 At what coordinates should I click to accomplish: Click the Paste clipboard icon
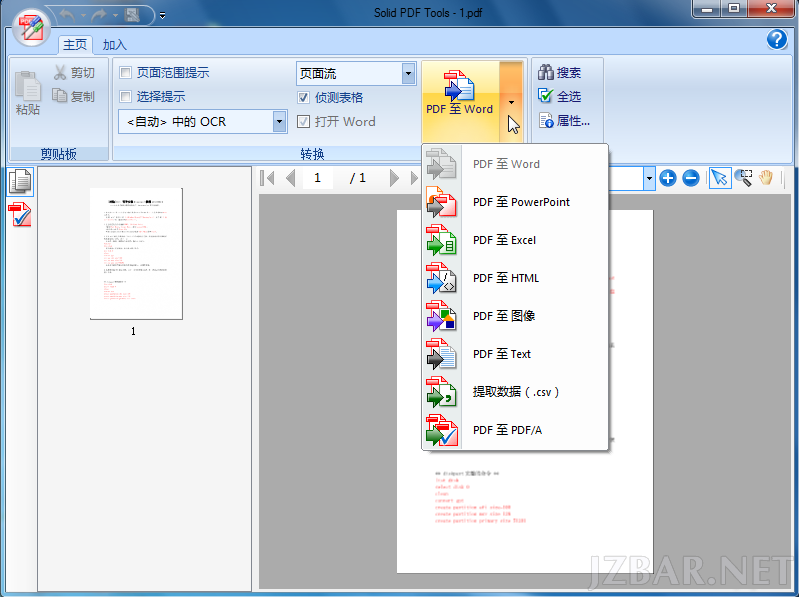[28, 93]
